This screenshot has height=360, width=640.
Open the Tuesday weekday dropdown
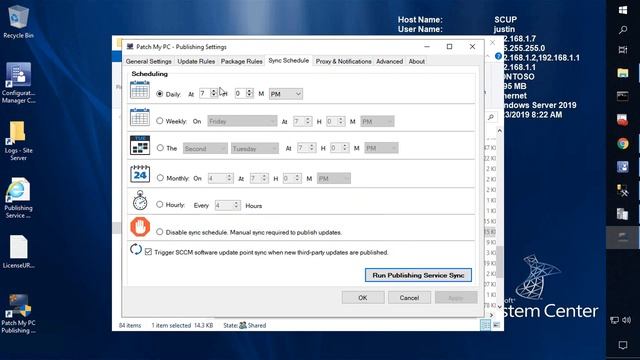pos(255,149)
